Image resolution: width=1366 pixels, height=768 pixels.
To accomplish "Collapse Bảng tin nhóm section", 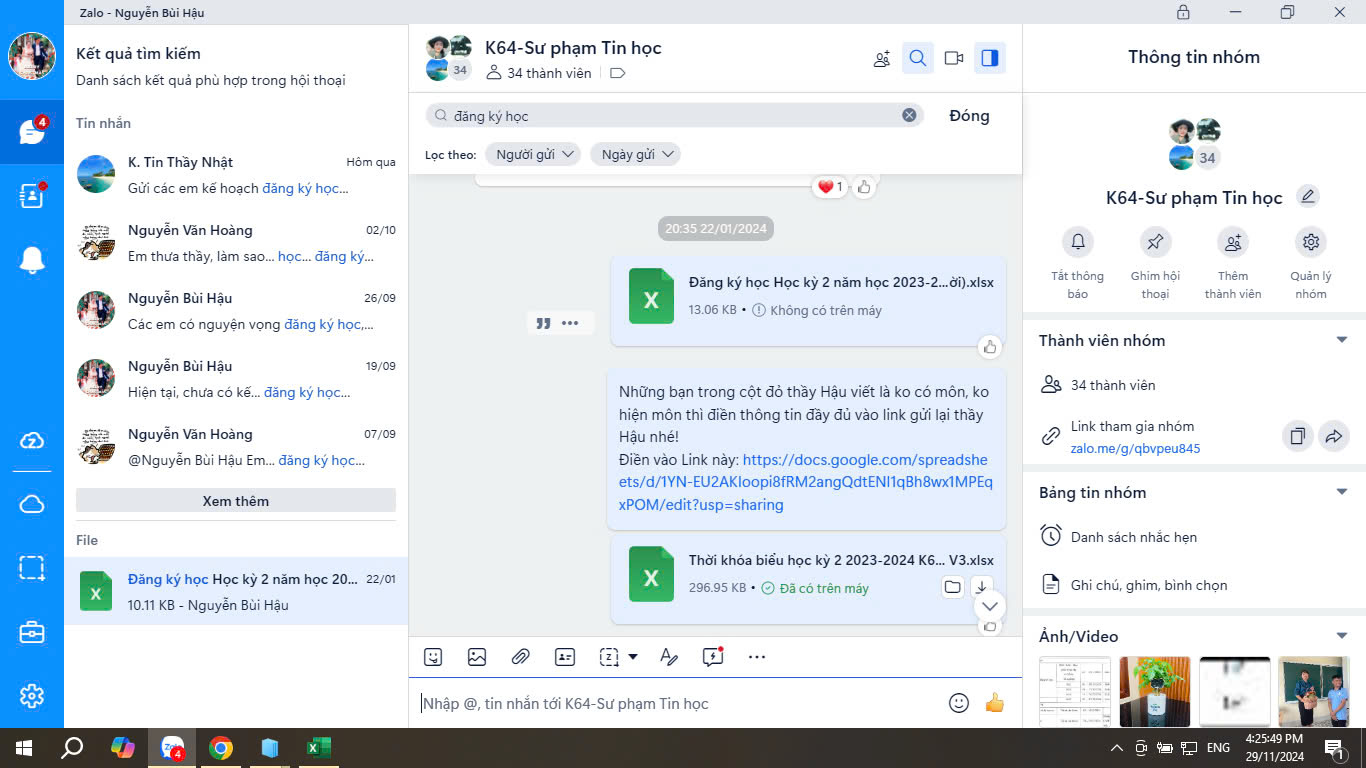I will click(1342, 492).
